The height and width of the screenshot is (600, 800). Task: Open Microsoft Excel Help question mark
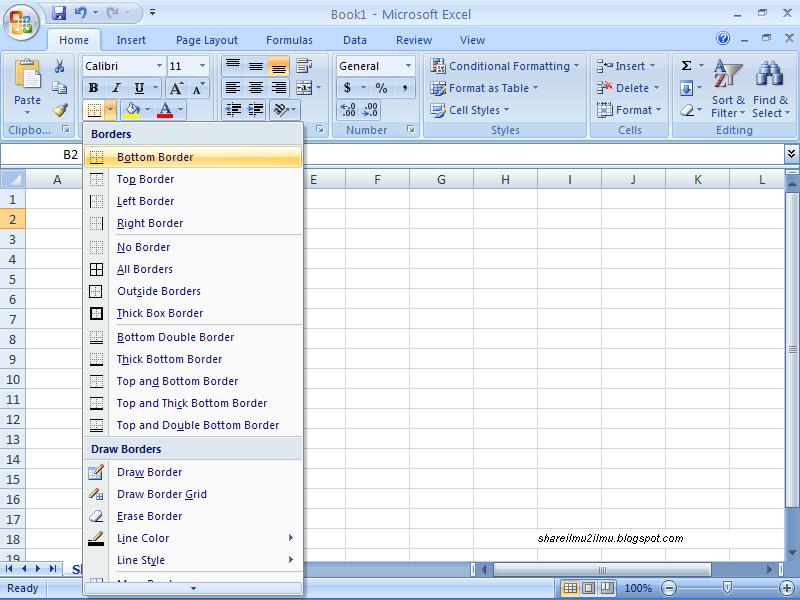[x=722, y=38]
